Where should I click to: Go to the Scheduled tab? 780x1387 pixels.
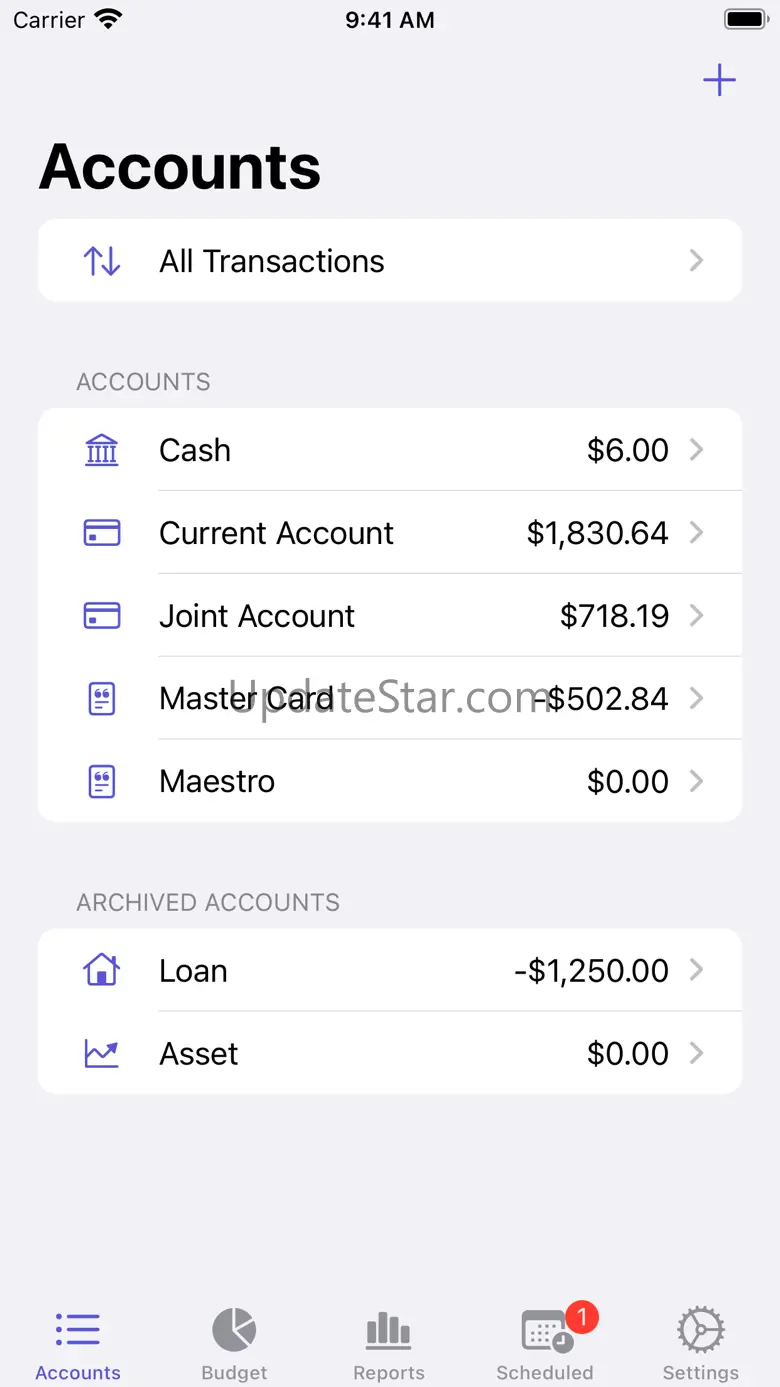pos(545,1343)
